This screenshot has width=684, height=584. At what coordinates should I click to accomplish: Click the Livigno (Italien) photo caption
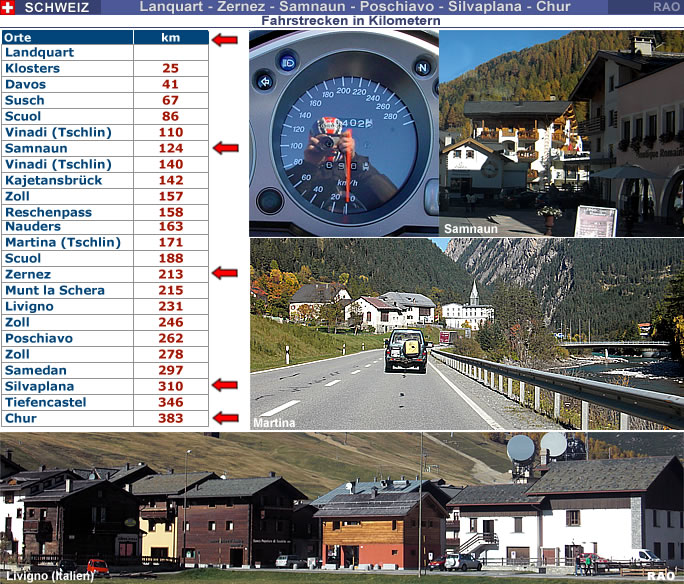50,576
